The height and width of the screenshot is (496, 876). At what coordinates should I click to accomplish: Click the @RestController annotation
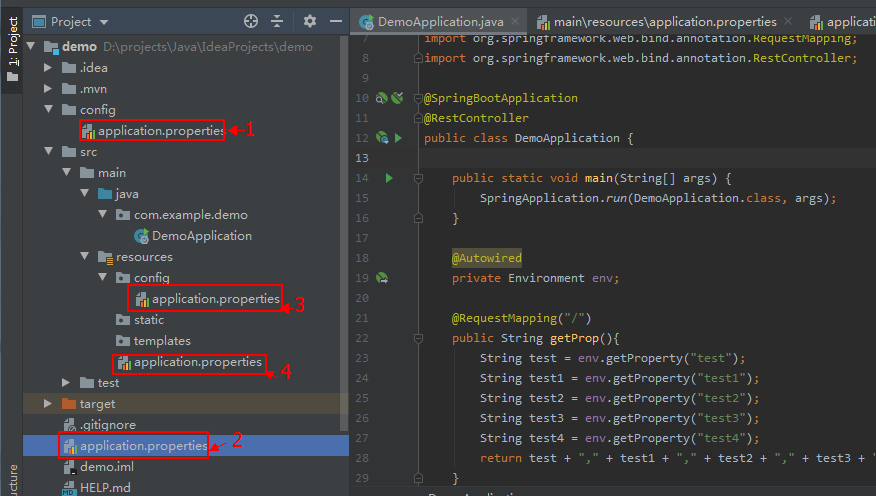[477, 118]
